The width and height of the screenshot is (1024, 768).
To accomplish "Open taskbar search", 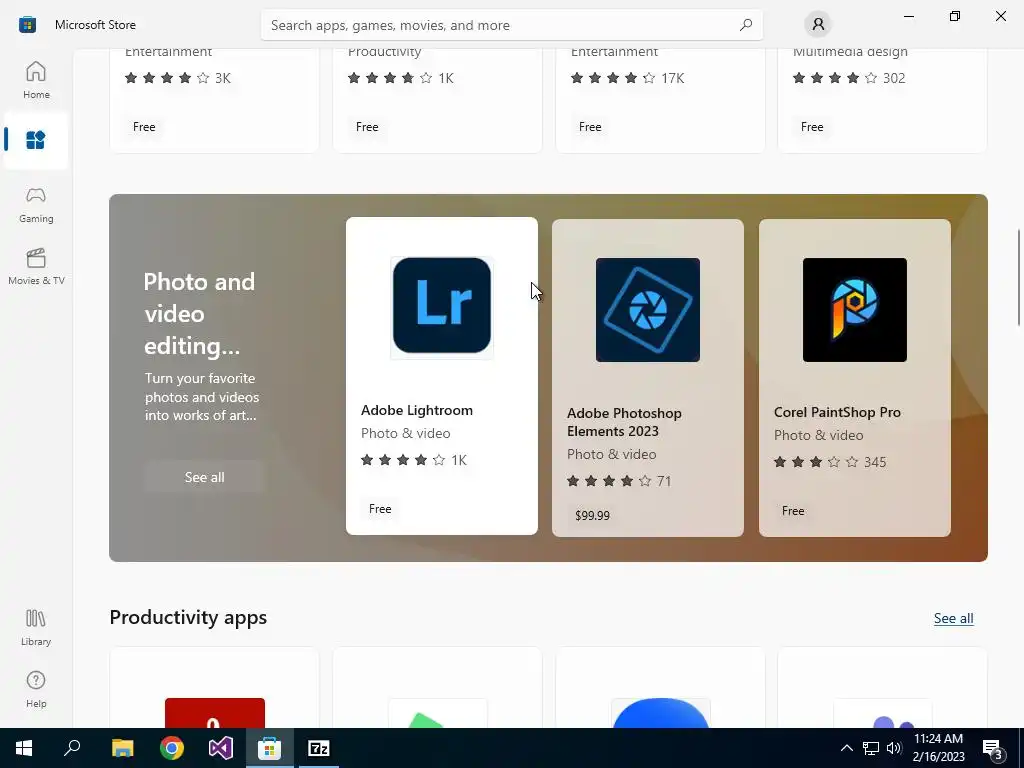I will 72,748.
